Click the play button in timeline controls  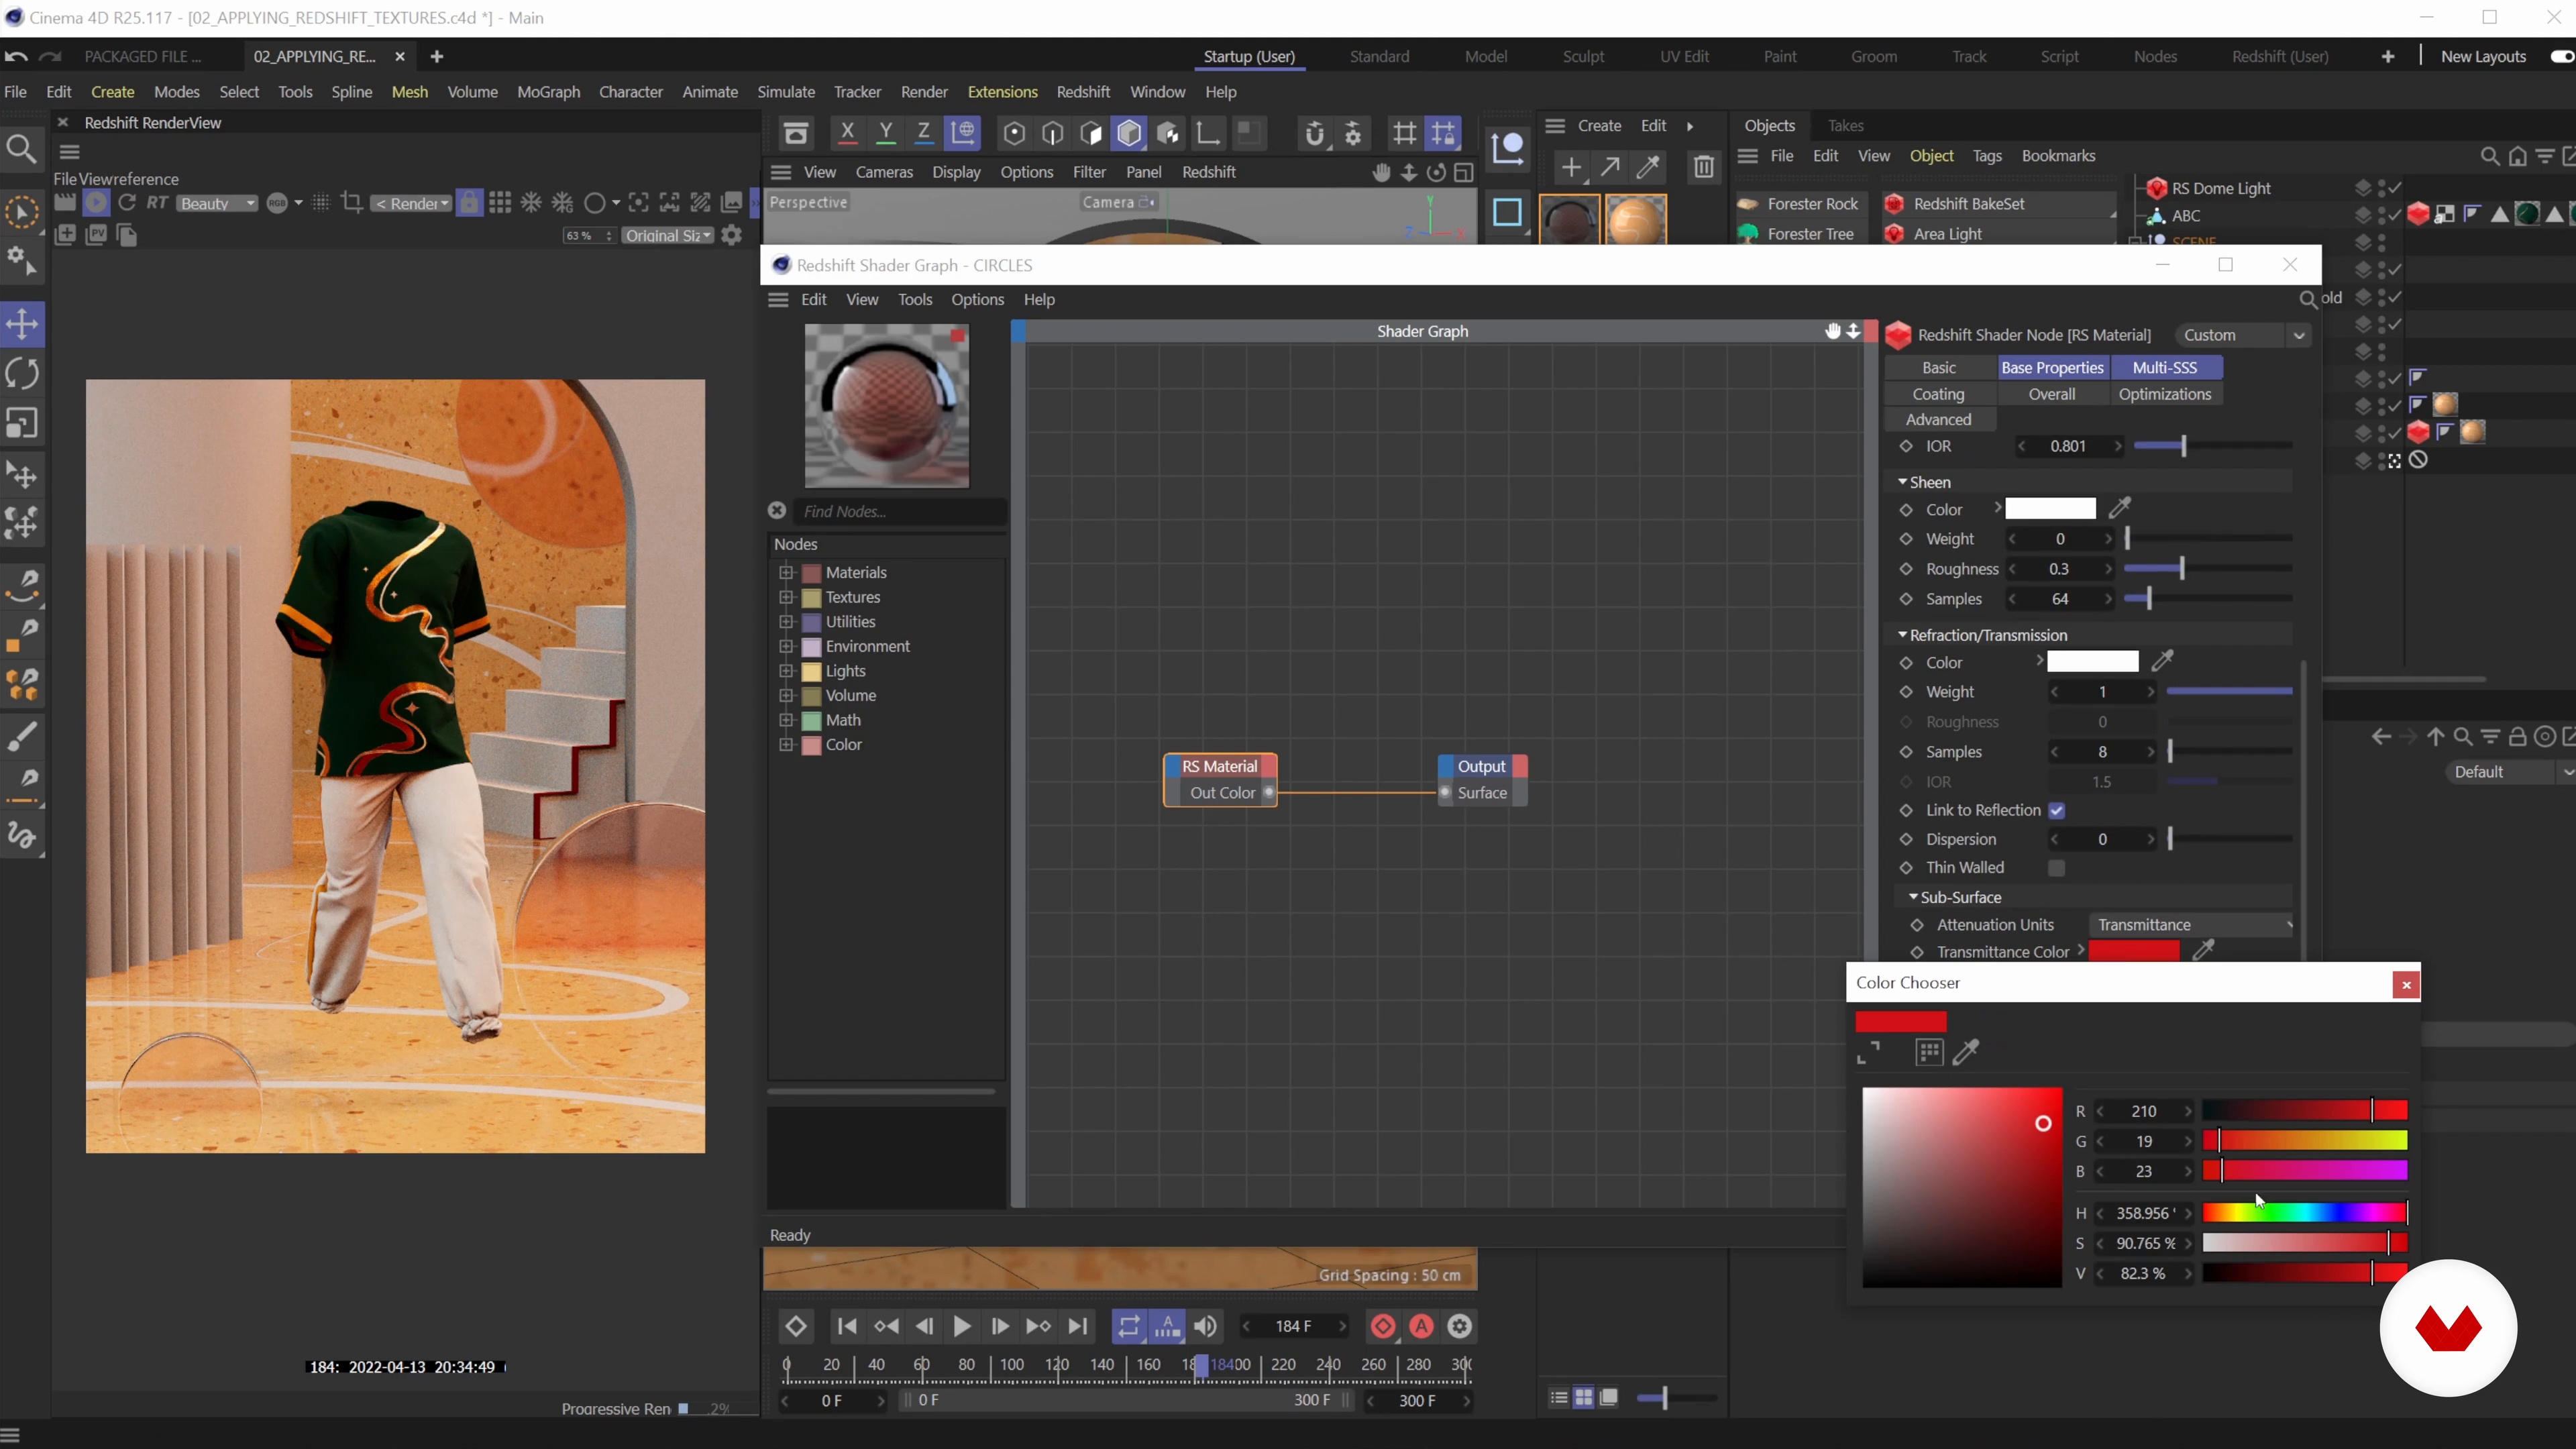(962, 1327)
